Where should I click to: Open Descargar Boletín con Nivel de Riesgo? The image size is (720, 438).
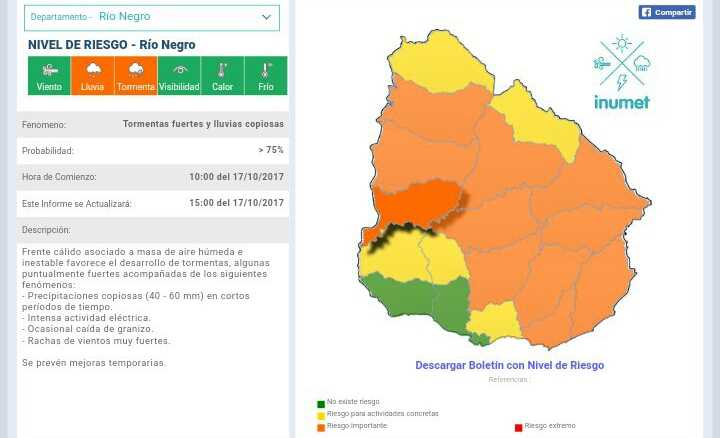click(x=509, y=365)
